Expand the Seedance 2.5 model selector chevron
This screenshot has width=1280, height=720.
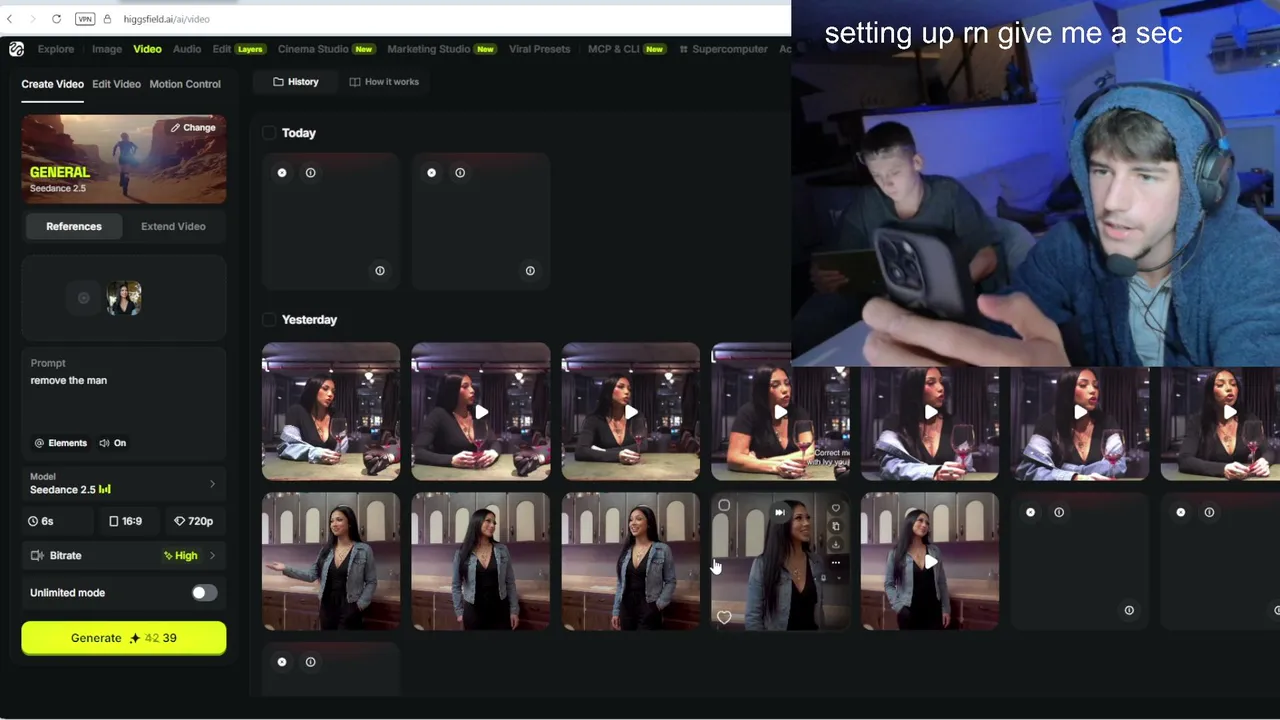(212, 485)
